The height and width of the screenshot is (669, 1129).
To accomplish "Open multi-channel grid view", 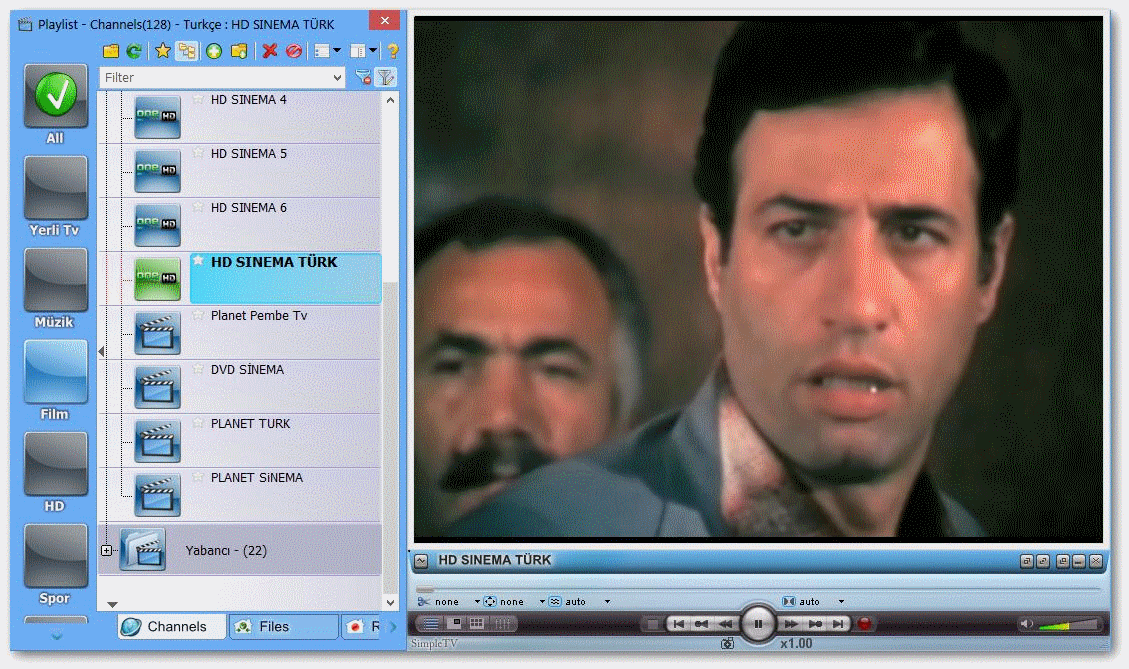I will point(477,624).
